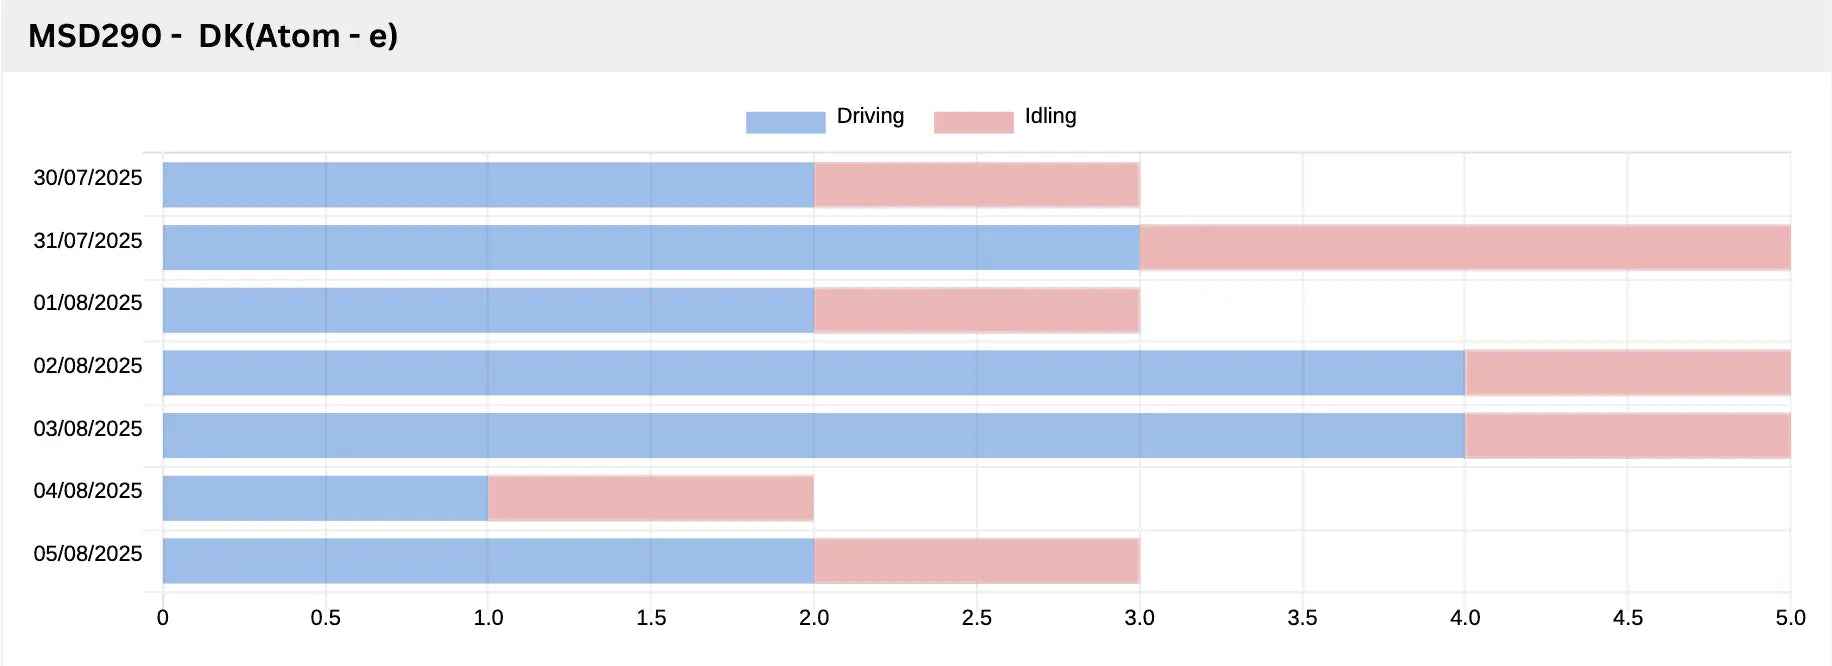Viewport: 1832px width, 666px height.
Task: Click the pink Idling legend color swatch
Action: (x=973, y=122)
